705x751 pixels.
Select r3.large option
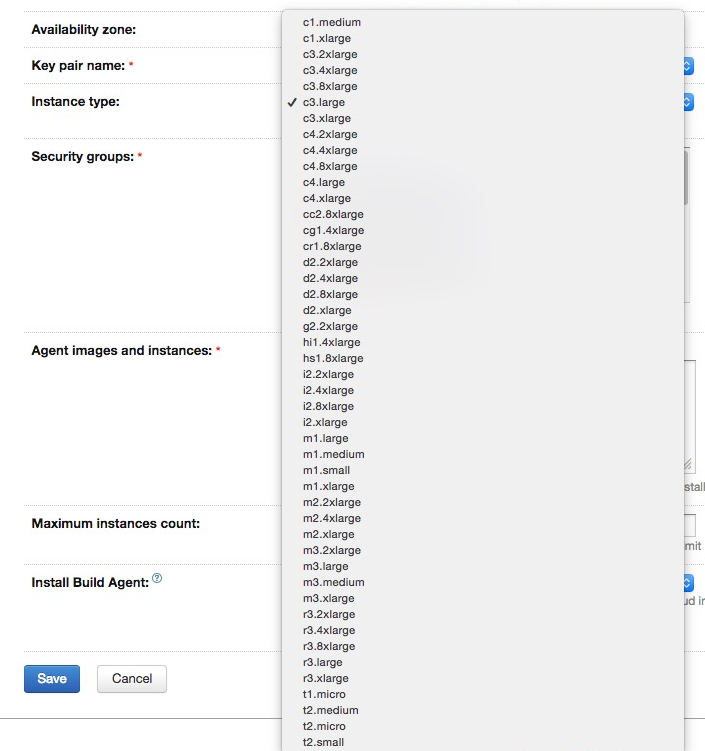[x=483, y=662]
